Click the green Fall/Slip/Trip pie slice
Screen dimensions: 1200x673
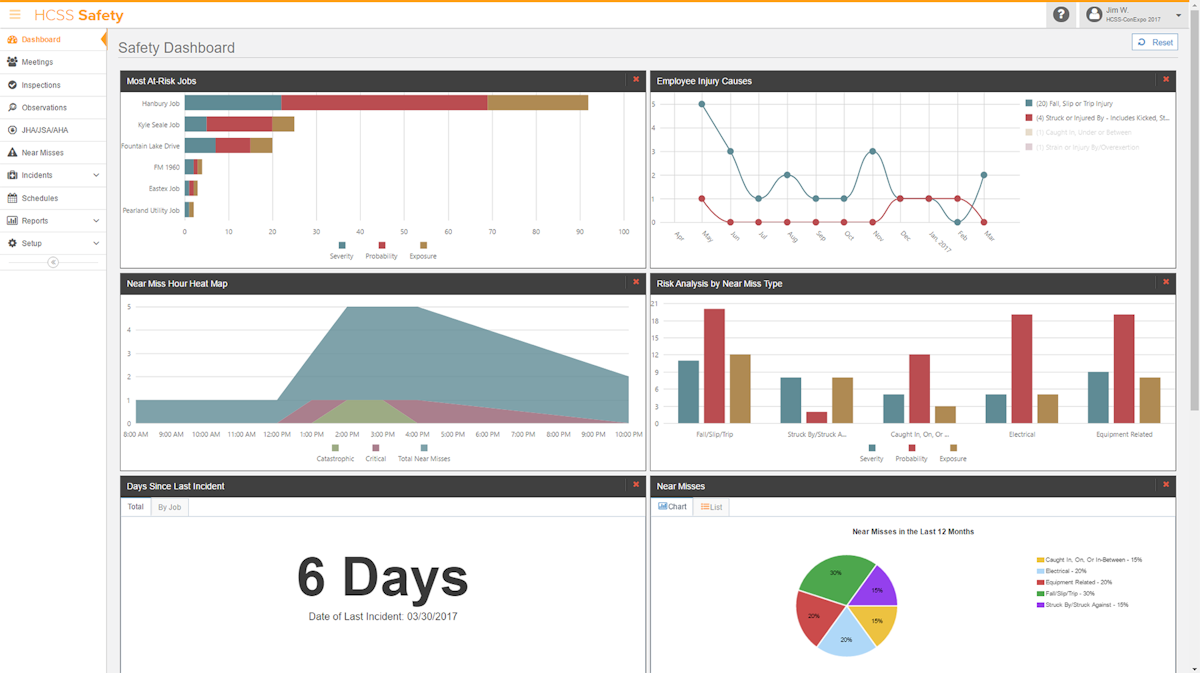pos(830,578)
